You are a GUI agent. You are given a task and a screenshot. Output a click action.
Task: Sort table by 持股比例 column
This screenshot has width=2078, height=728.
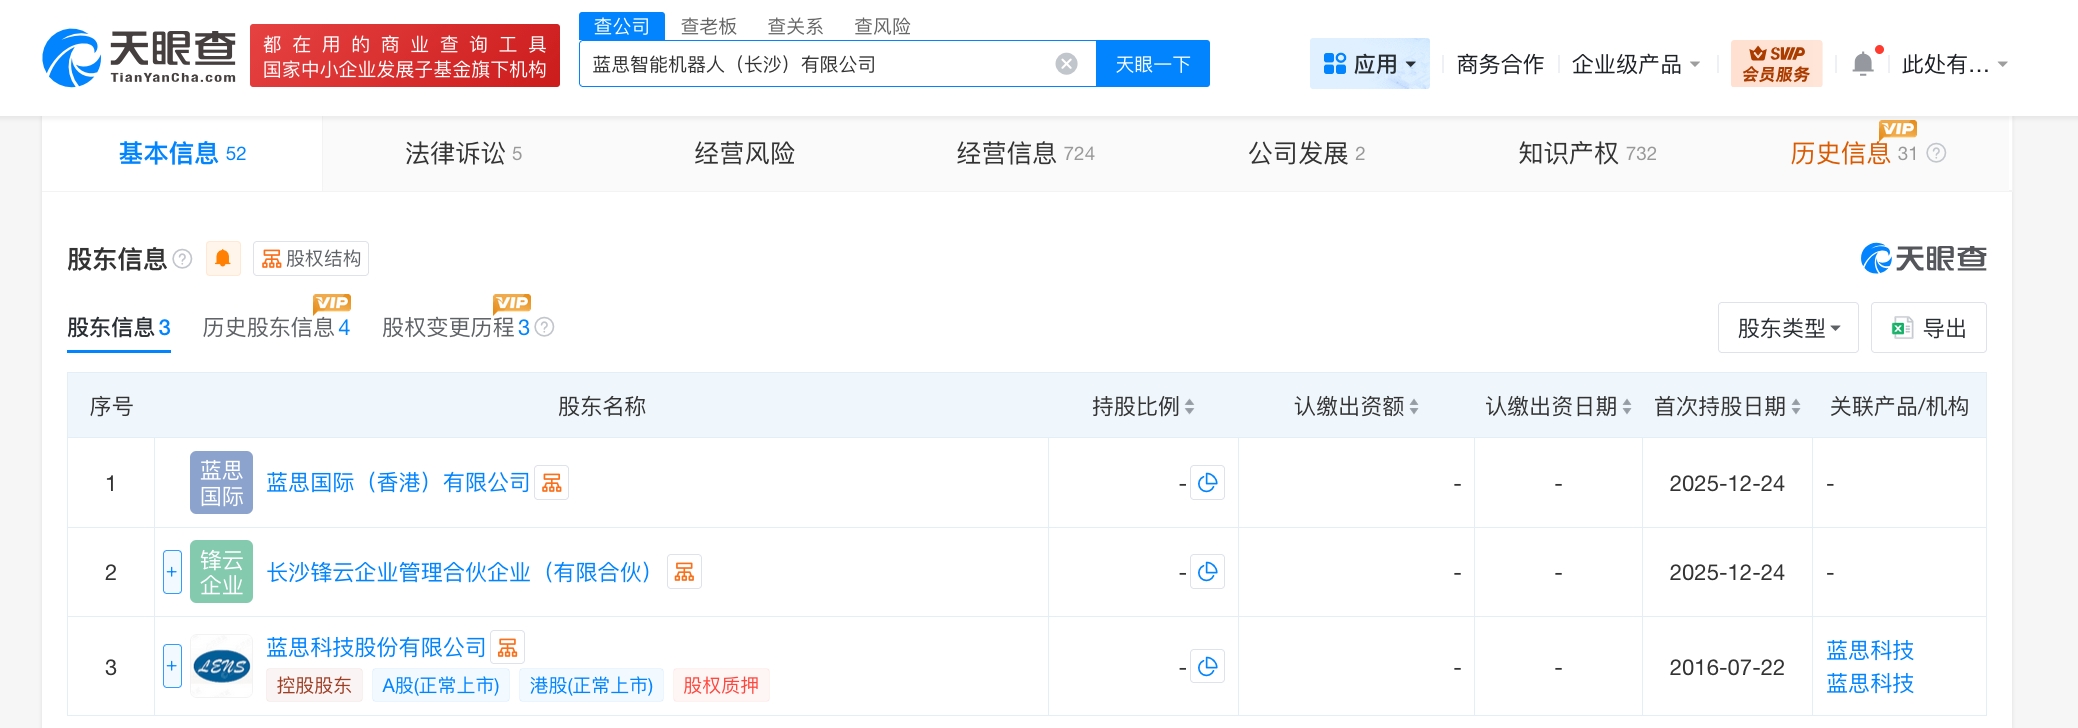click(x=1143, y=406)
